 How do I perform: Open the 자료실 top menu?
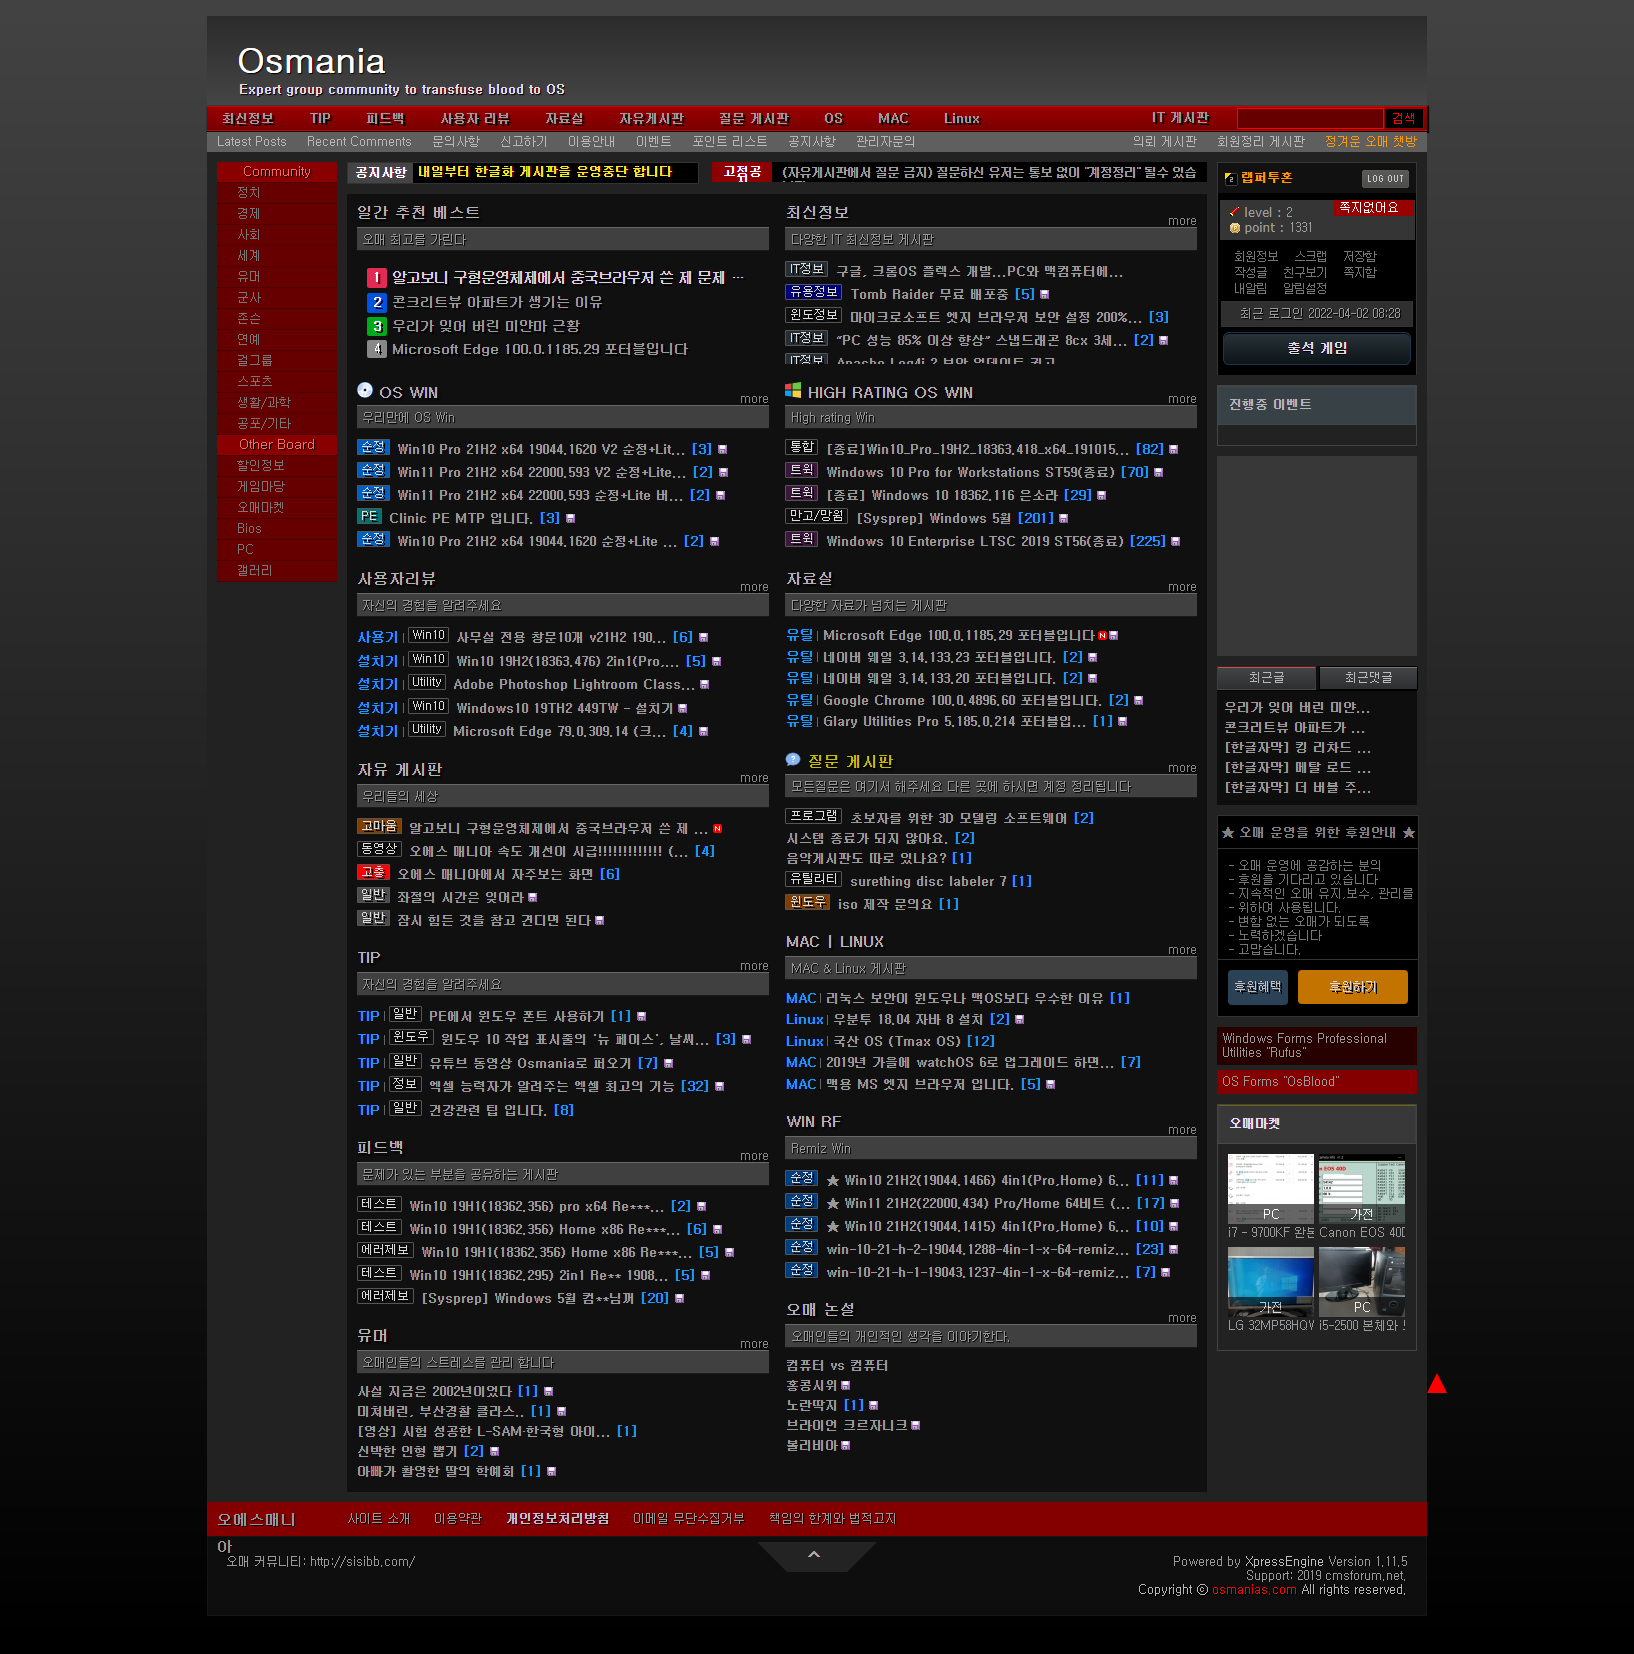coord(564,118)
